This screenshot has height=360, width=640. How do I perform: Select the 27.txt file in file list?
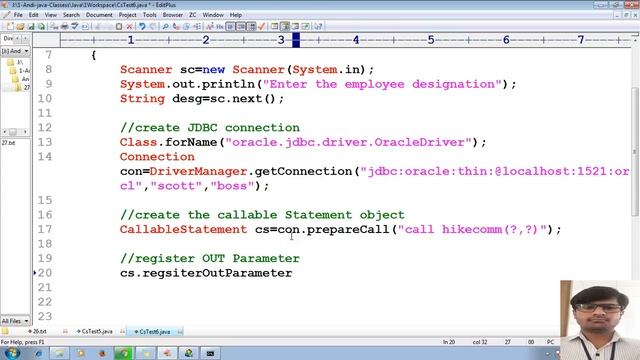[x=8, y=143]
